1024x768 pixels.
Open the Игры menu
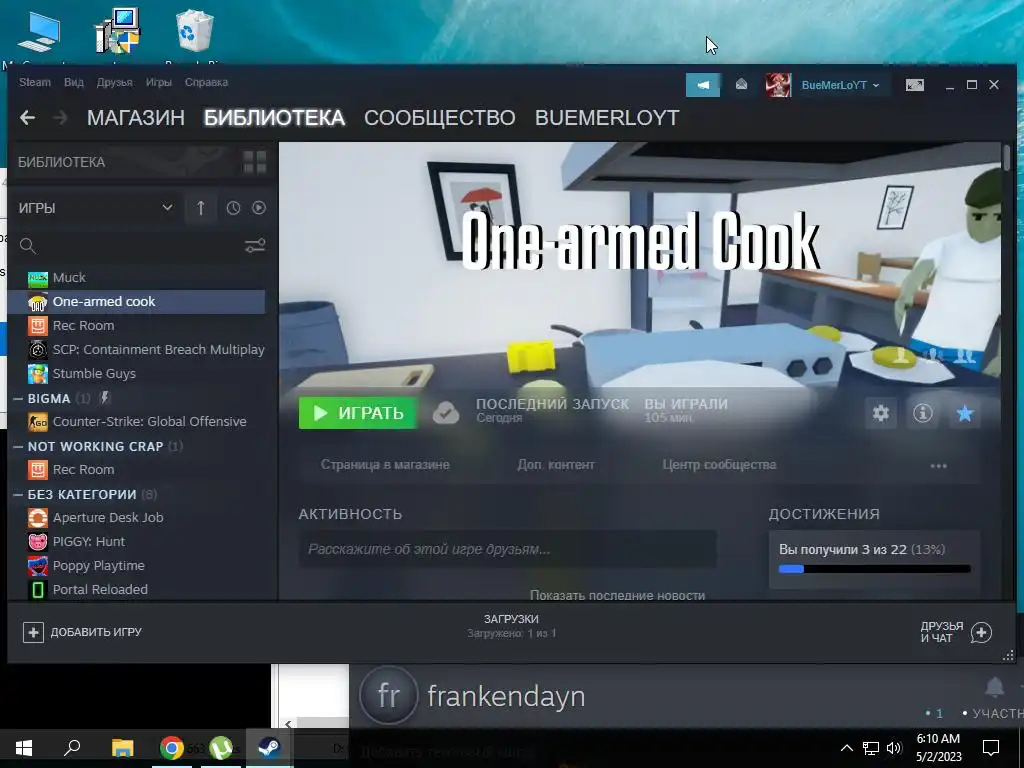click(159, 82)
